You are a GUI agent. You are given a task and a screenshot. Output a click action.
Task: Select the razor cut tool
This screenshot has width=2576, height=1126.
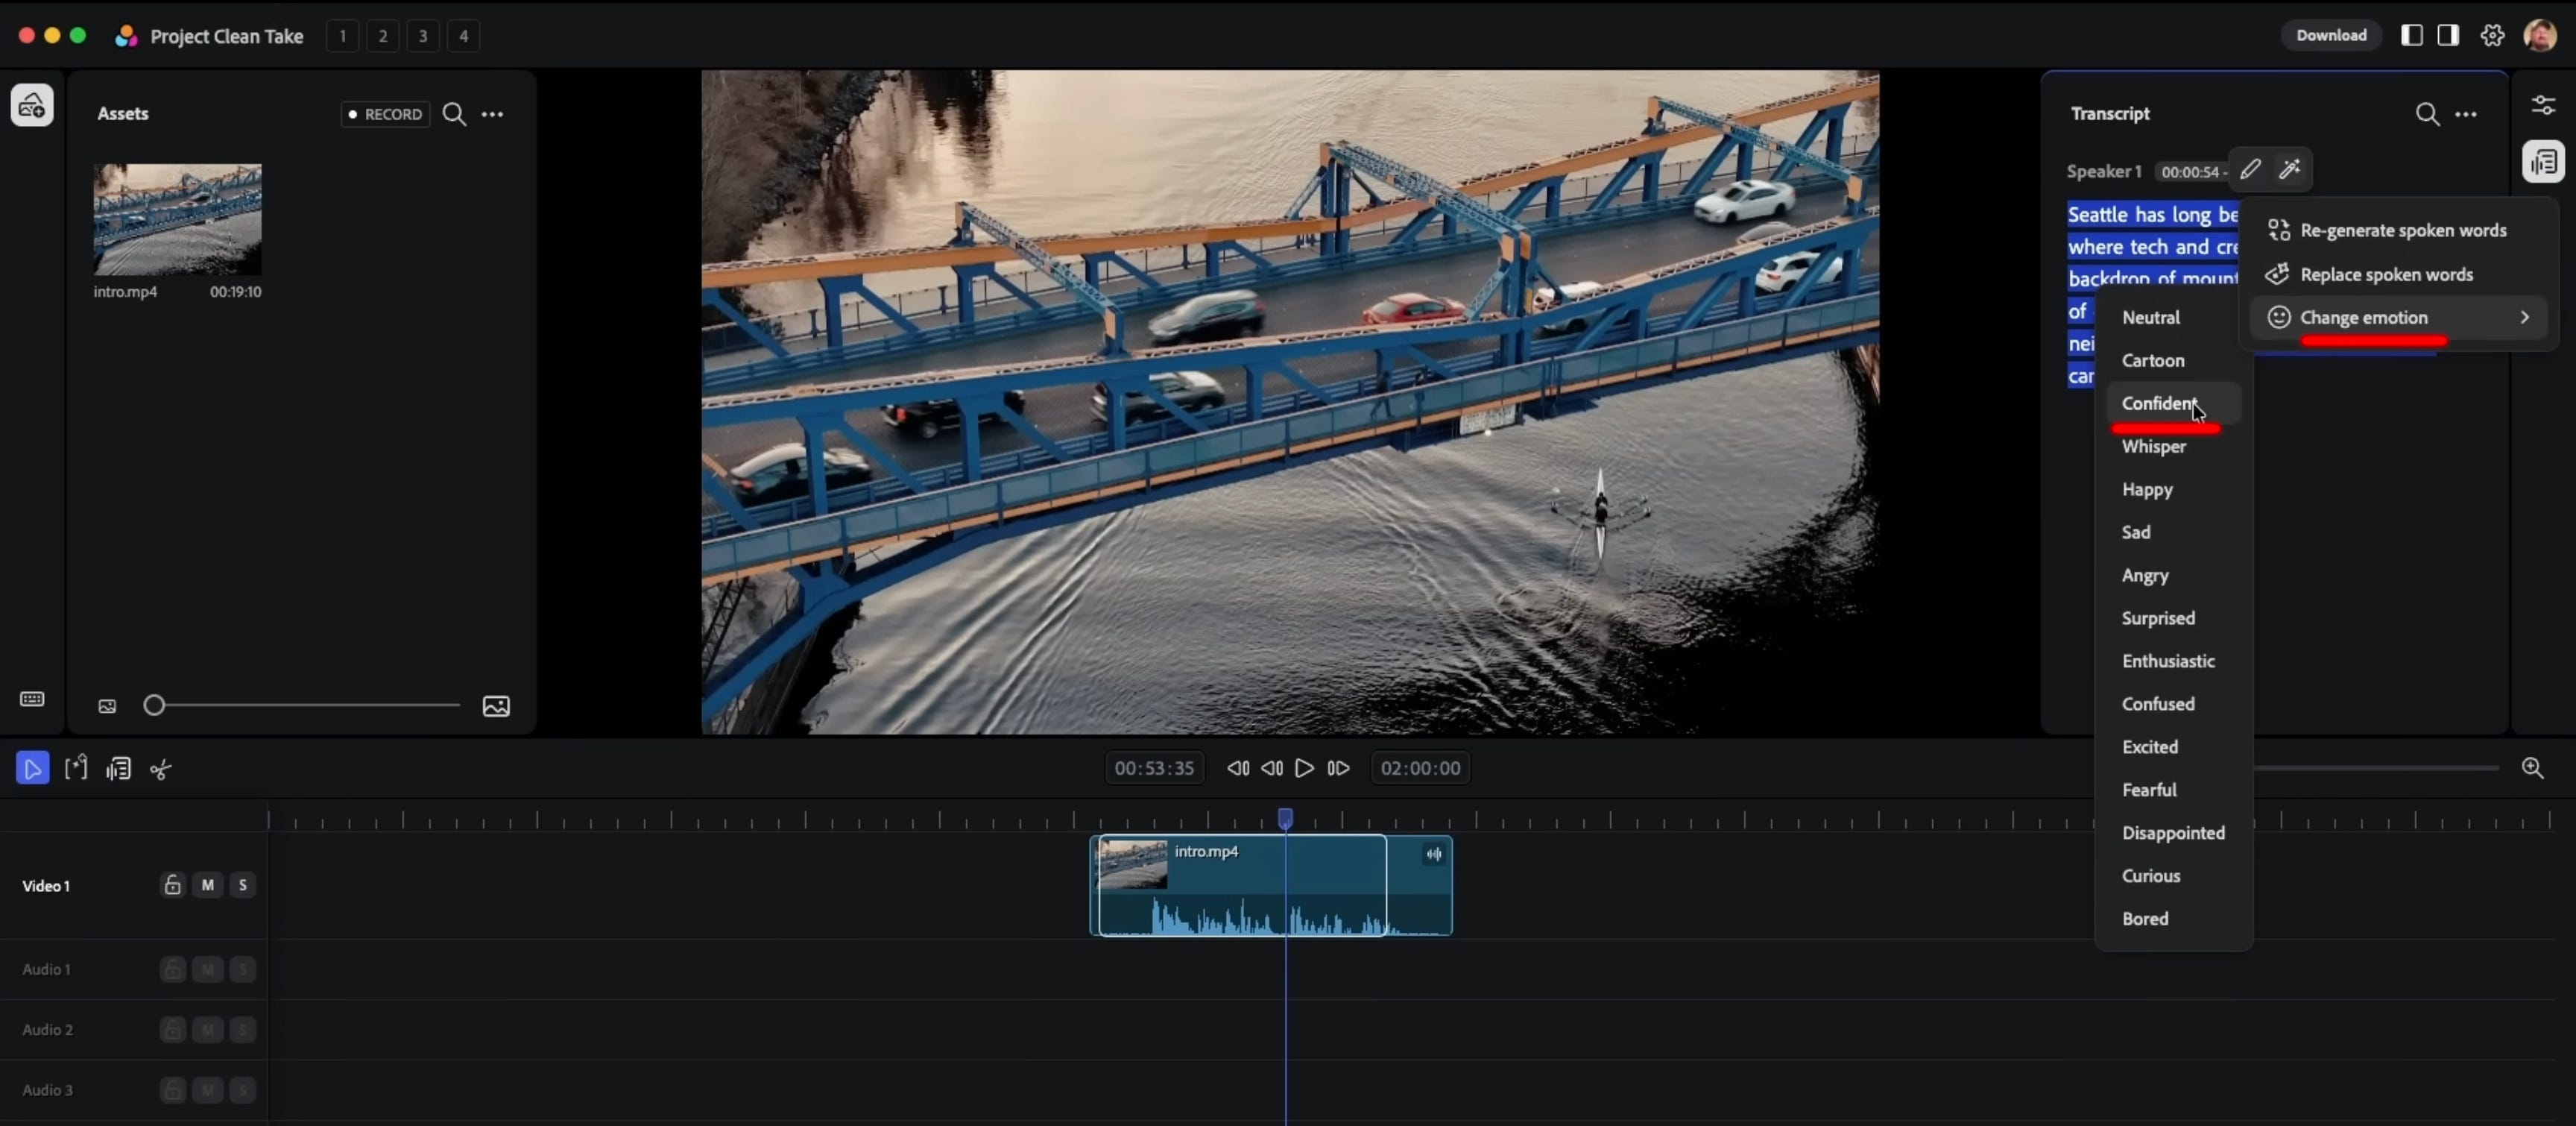tap(161, 769)
